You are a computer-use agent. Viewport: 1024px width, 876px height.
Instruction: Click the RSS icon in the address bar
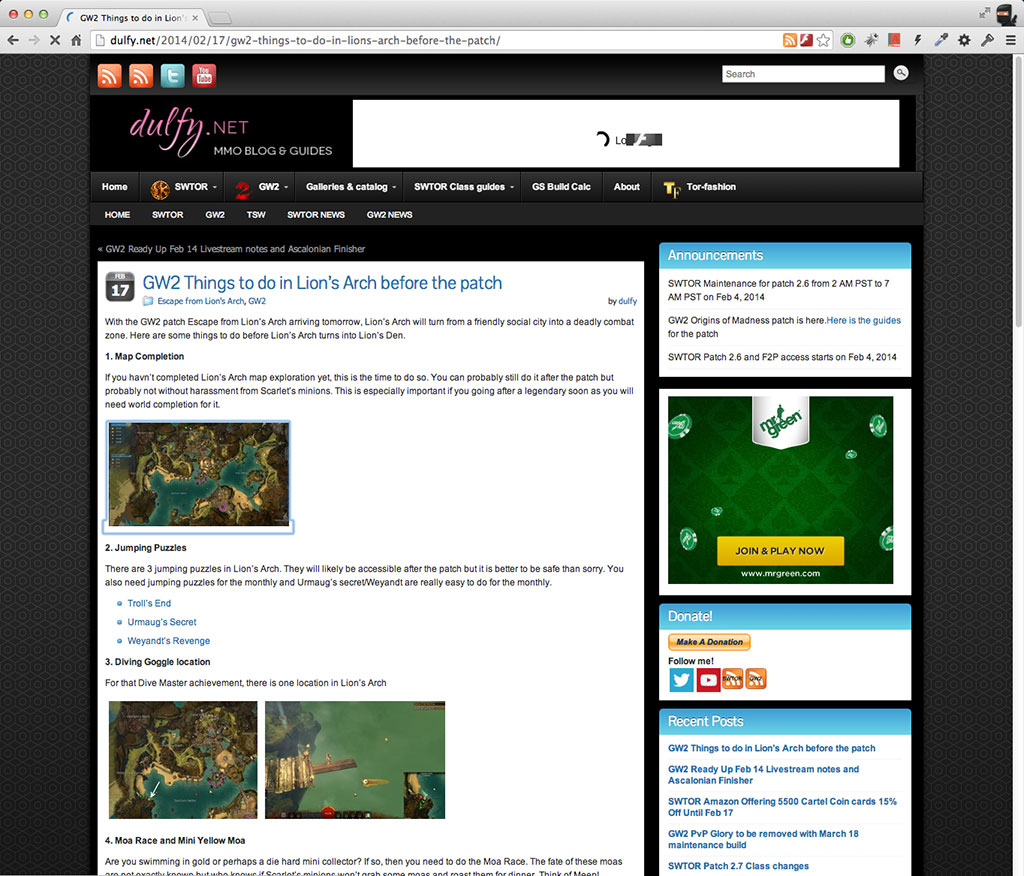point(790,41)
